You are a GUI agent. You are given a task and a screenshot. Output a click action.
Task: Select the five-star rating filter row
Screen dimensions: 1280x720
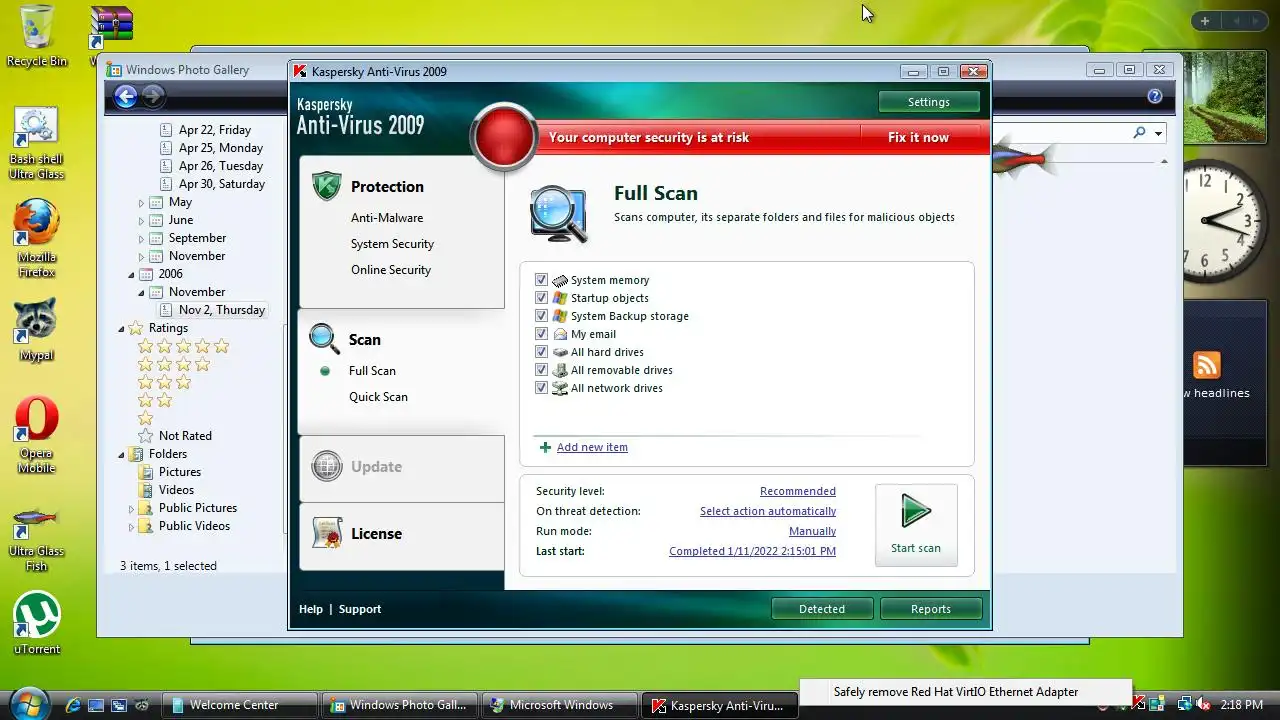pos(183,346)
